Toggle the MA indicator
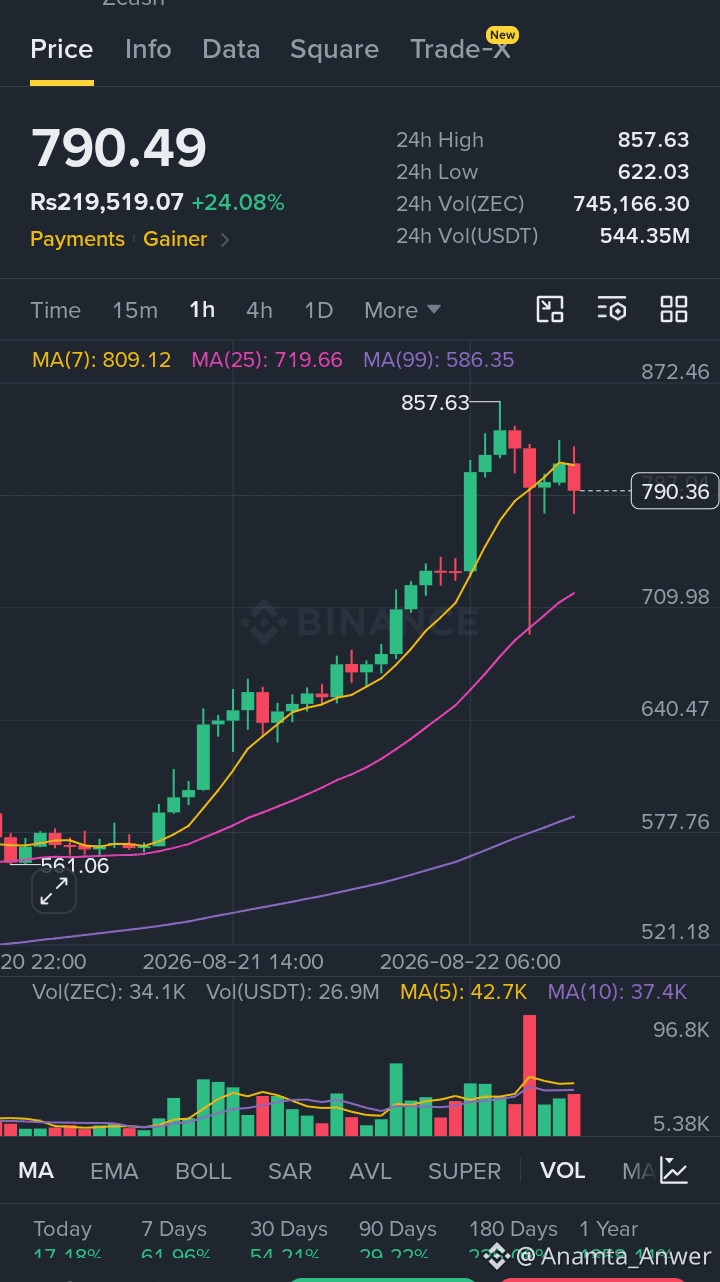Viewport: 720px width, 1282px height. pyautogui.click(x=36, y=1170)
